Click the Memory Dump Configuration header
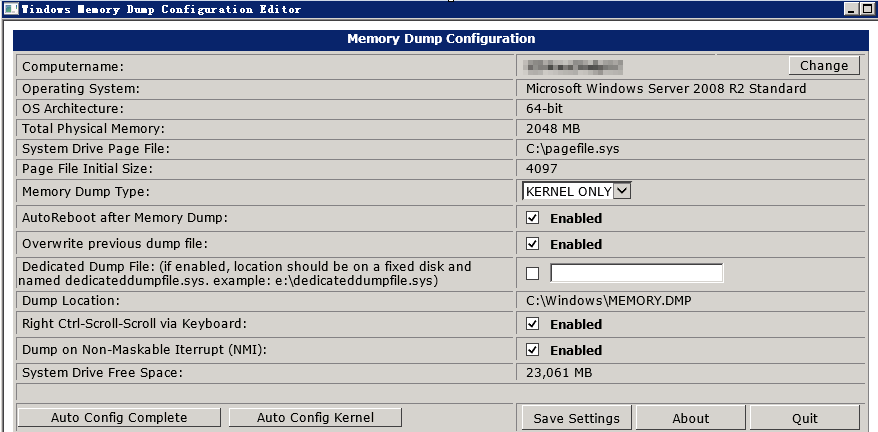Viewport: 878px width, 432px height. point(440,39)
